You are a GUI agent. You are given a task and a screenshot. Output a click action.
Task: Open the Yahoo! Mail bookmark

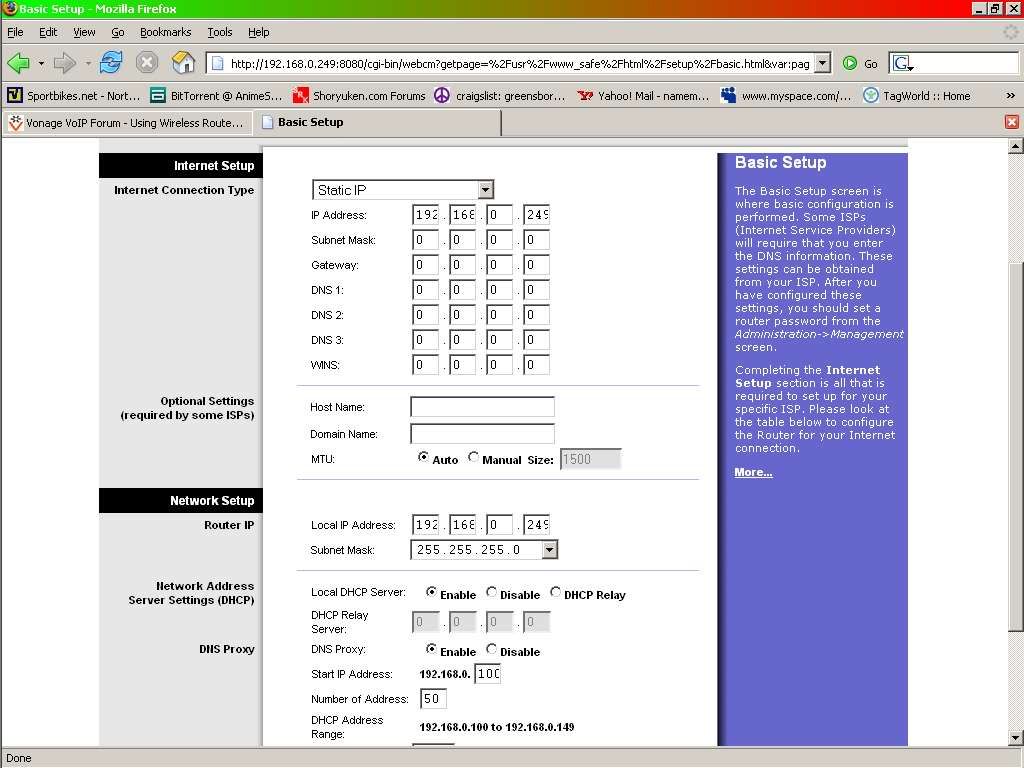tap(643, 96)
